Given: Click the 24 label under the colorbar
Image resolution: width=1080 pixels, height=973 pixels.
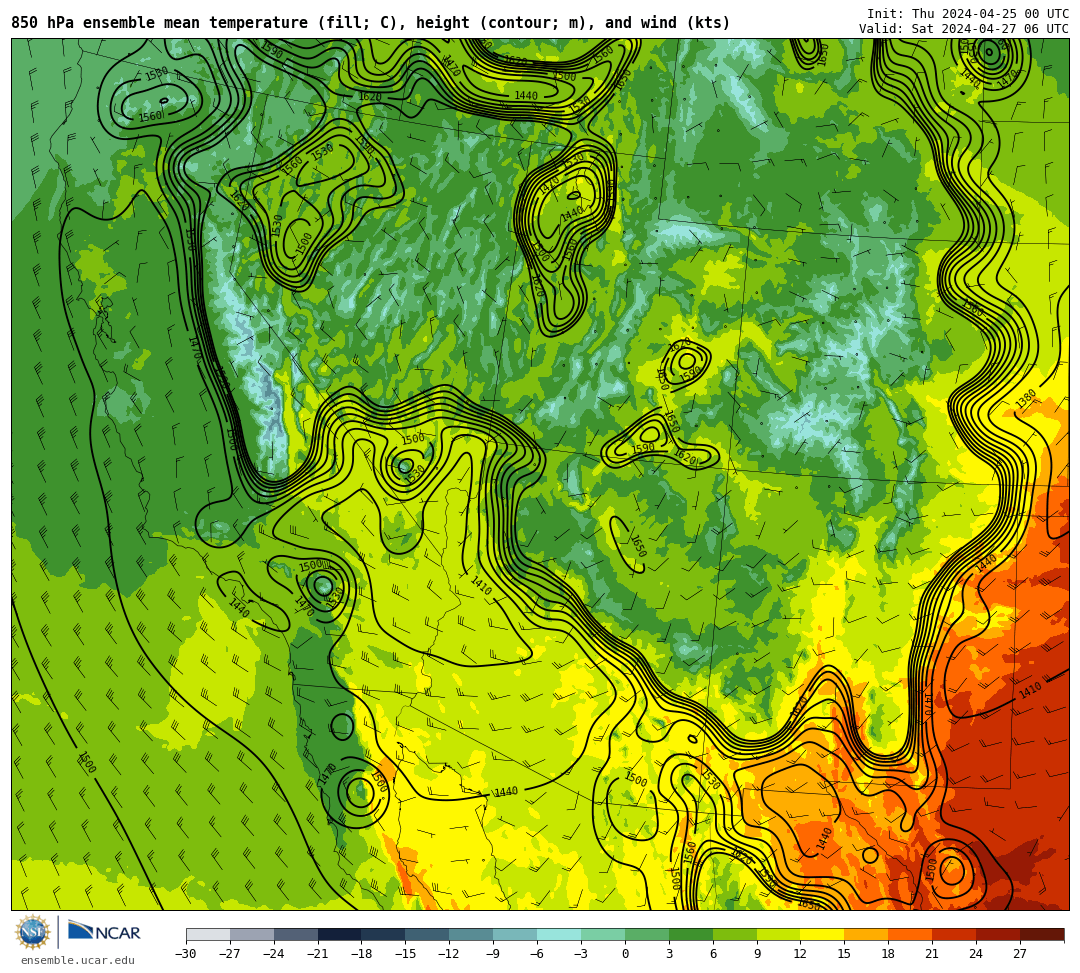Looking at the screenshot, I should click(976, 954).
